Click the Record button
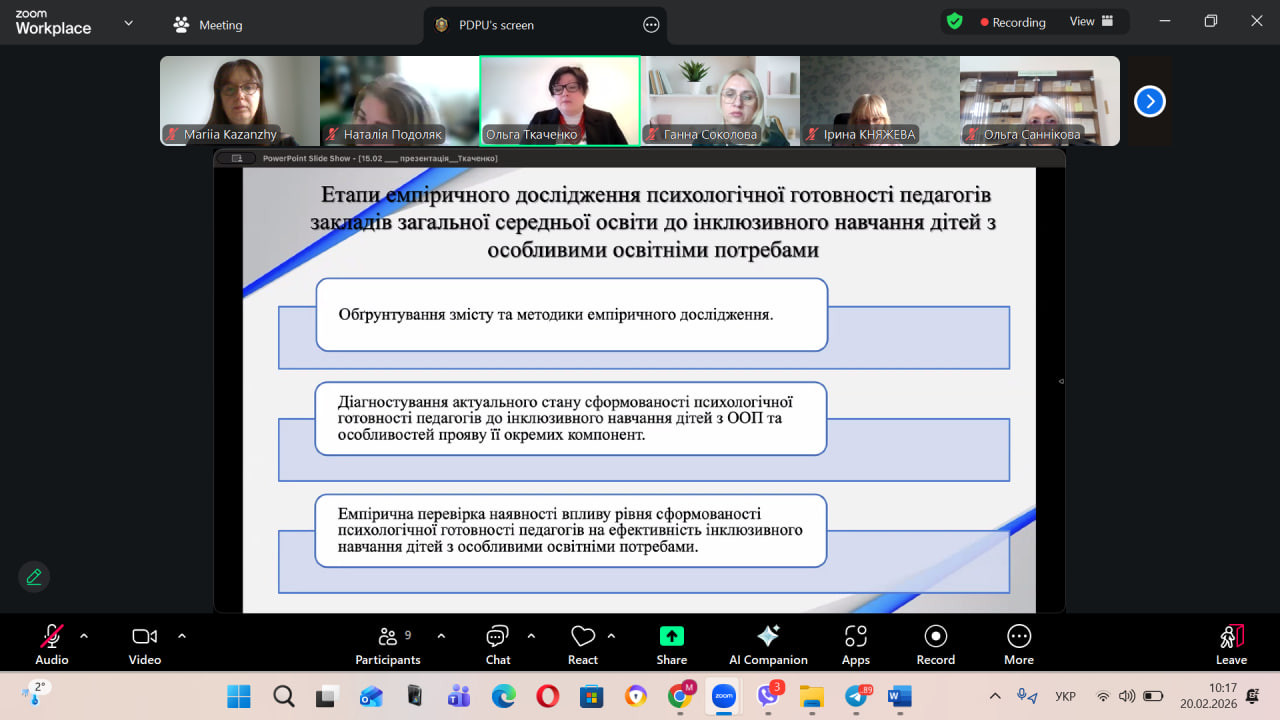This screenshot has width=1280, height=720. pyautogui.click(x=936, y=644)
